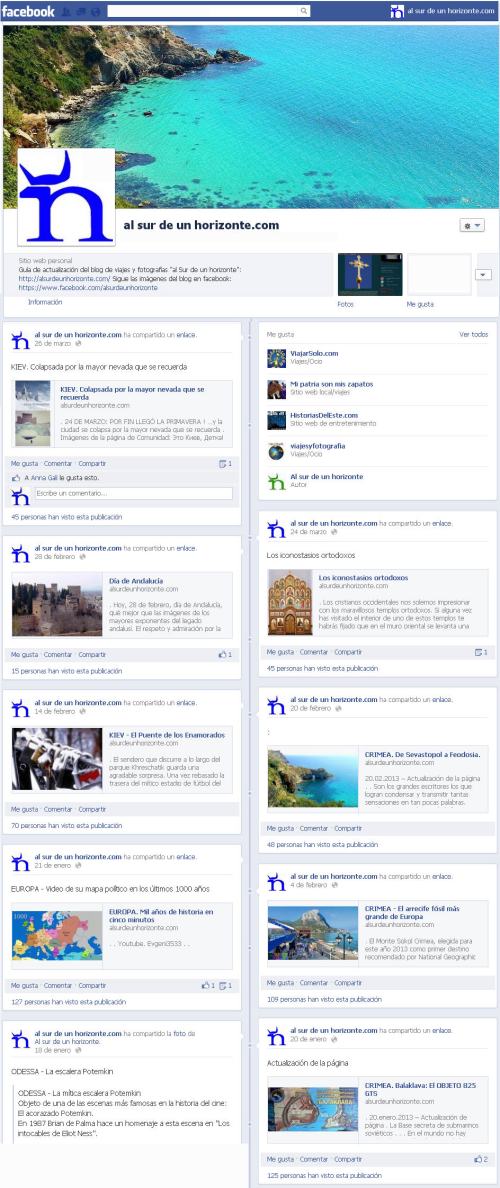Click comment count on iconostasios post
The image size is (500, 1188).
pos(481,652)
